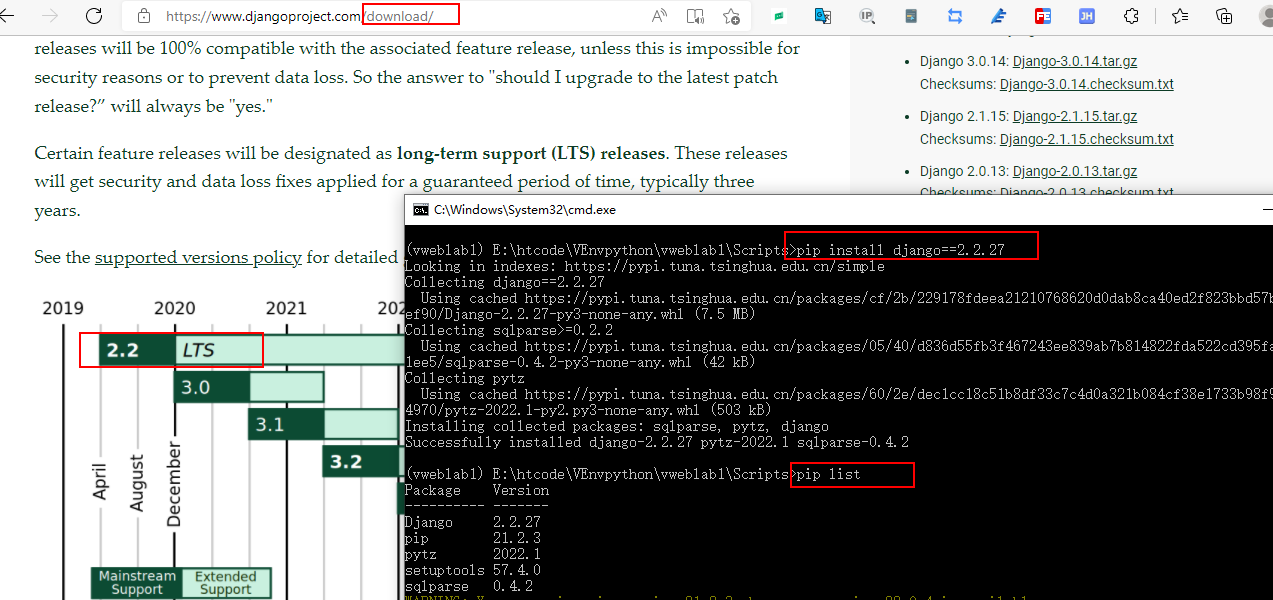This screenshot has height=600, width=1273.
Task: Open the green extension icon in toolbar
Action: [778, 16]
